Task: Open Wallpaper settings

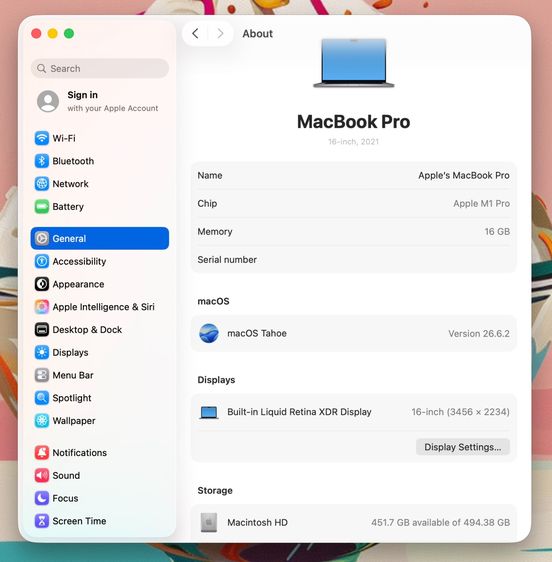Action: pos(100,421)
